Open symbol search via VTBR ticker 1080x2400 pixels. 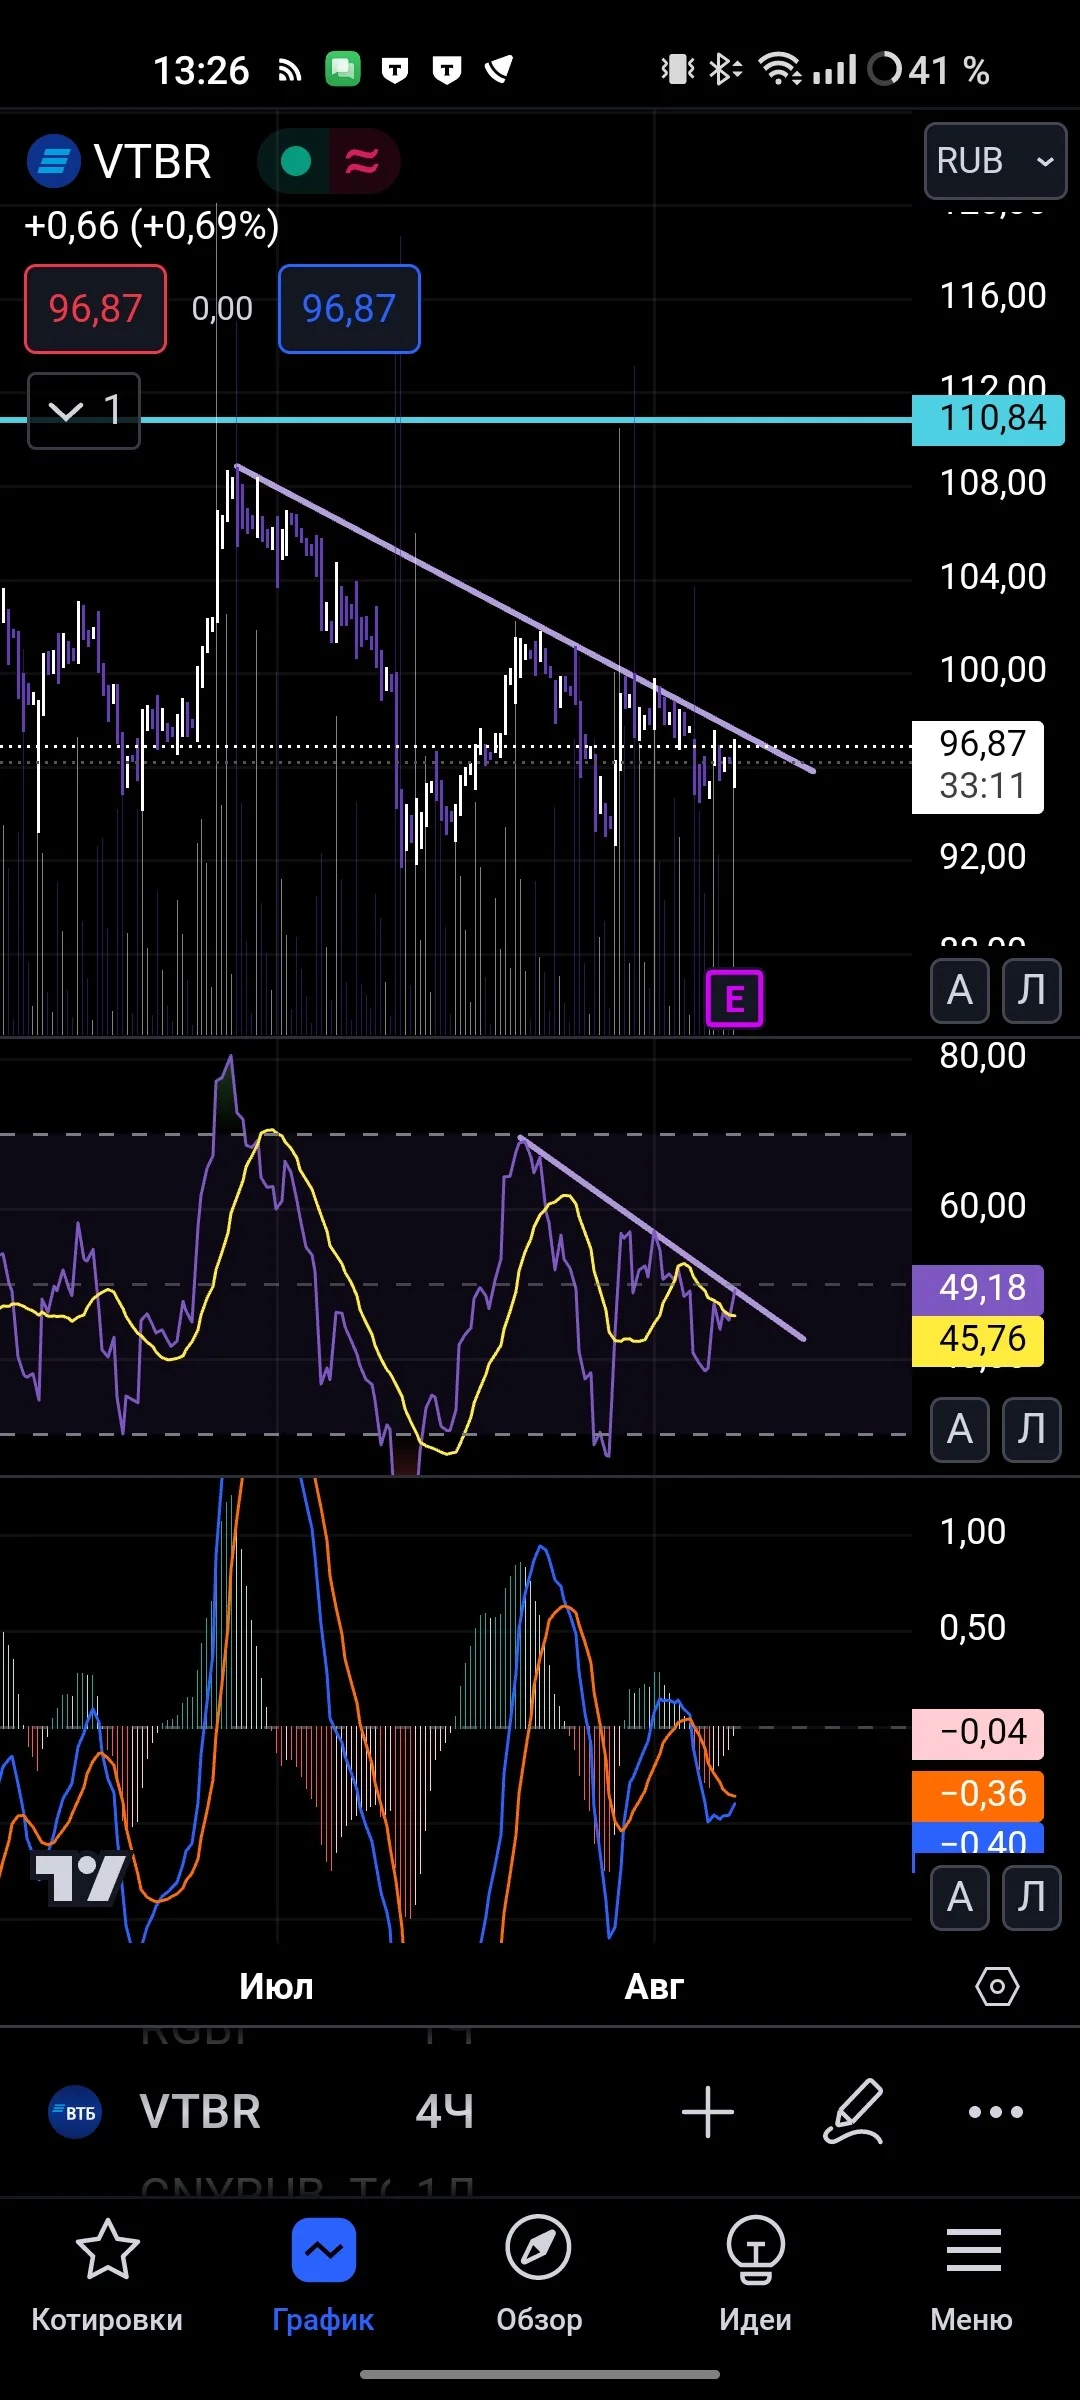tap(200, 2112)
